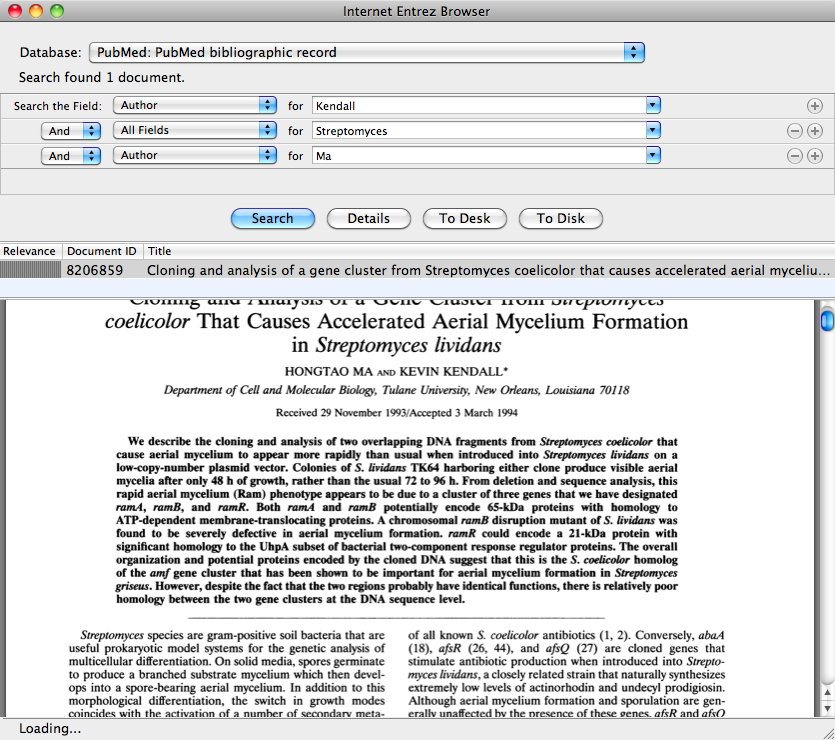Change the And operator for Streptomyces row
The width and height of the screenshot is (835, 740).
(x=71, y=130)
